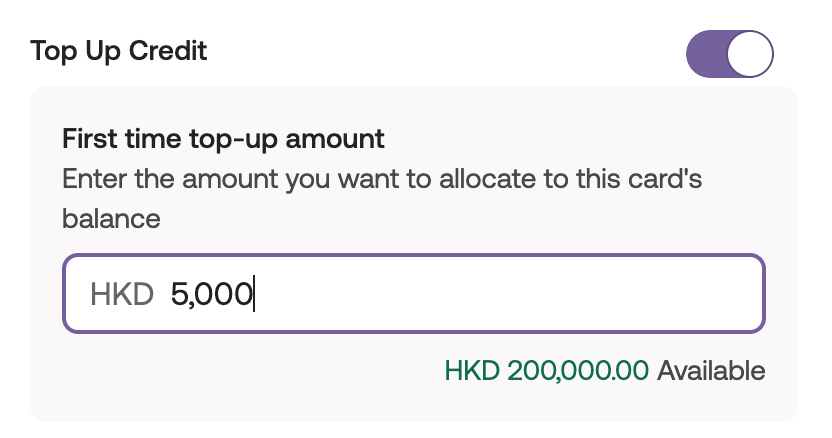Click the "First time top-up amount" label

click(x=223, y=138)
